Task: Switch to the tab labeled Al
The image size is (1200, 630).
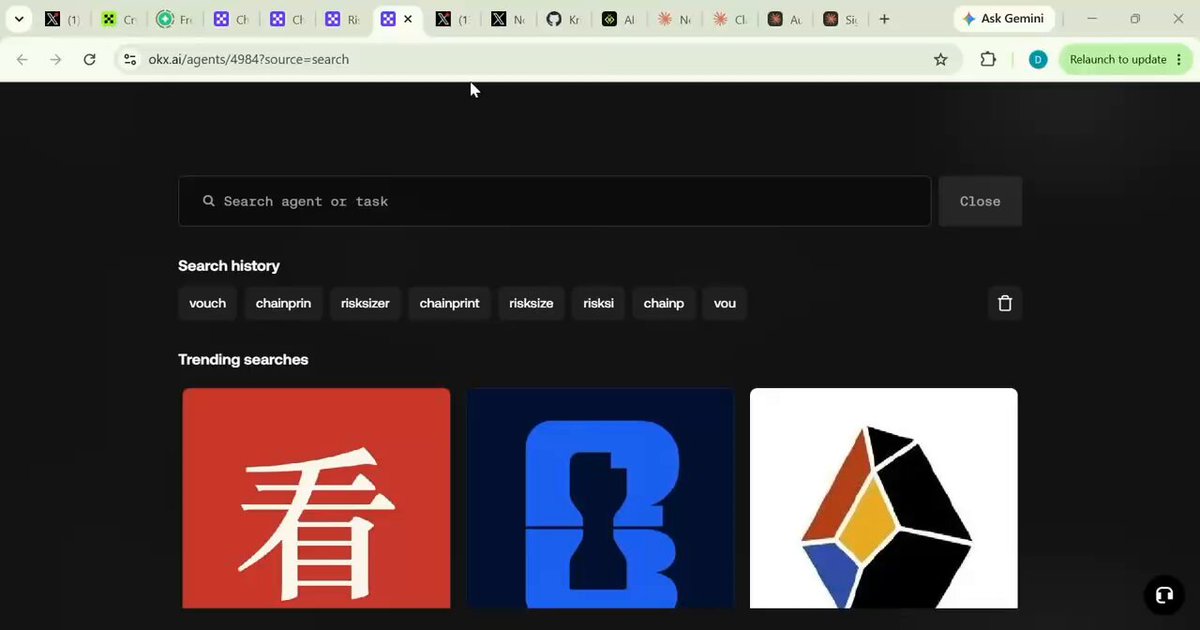Action: tap(618, 19)
